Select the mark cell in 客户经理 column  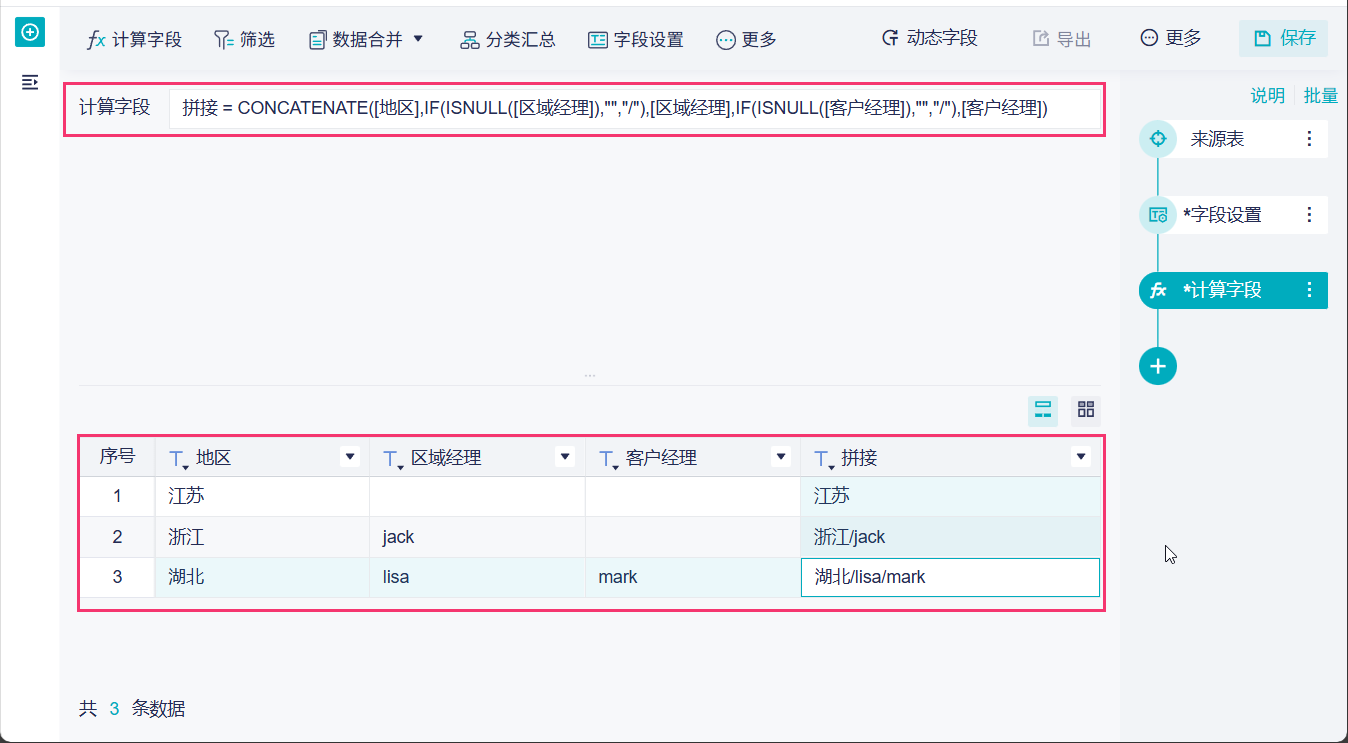693,577
